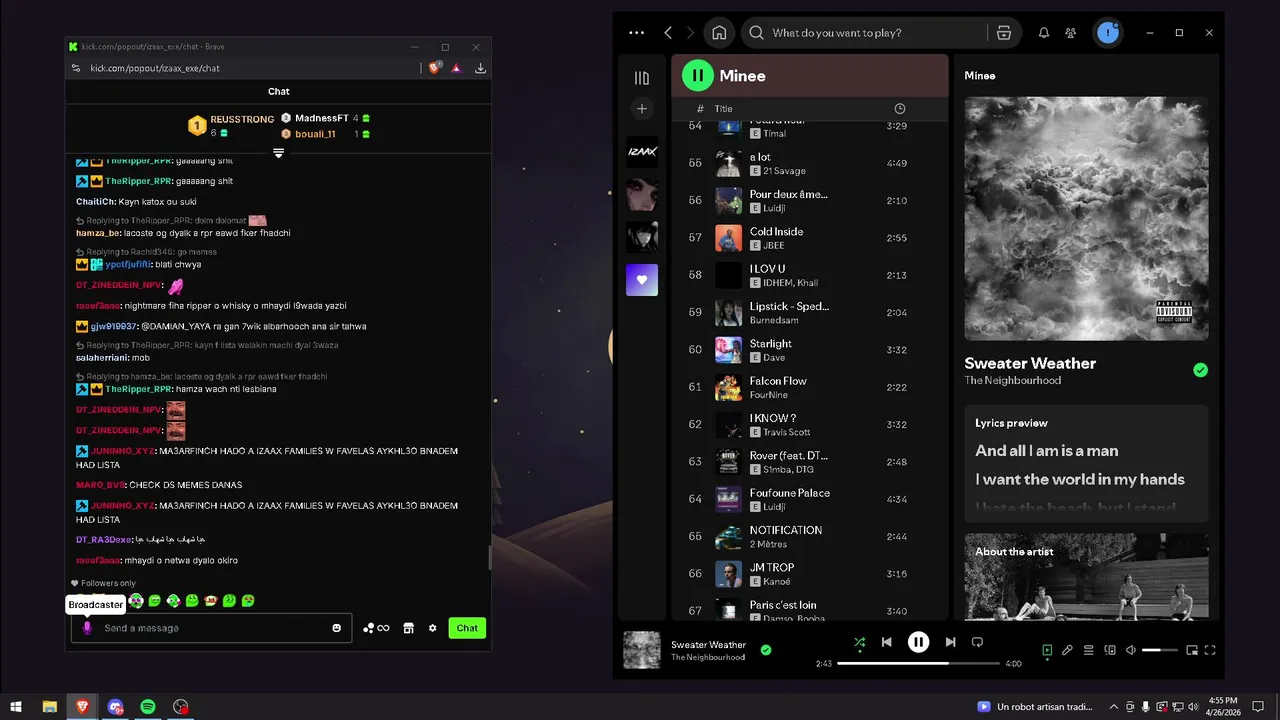The width and height of the screenshot is (1280, 720).
Task: Enter Spotify full screen mode
Action: coord(1210,650)
